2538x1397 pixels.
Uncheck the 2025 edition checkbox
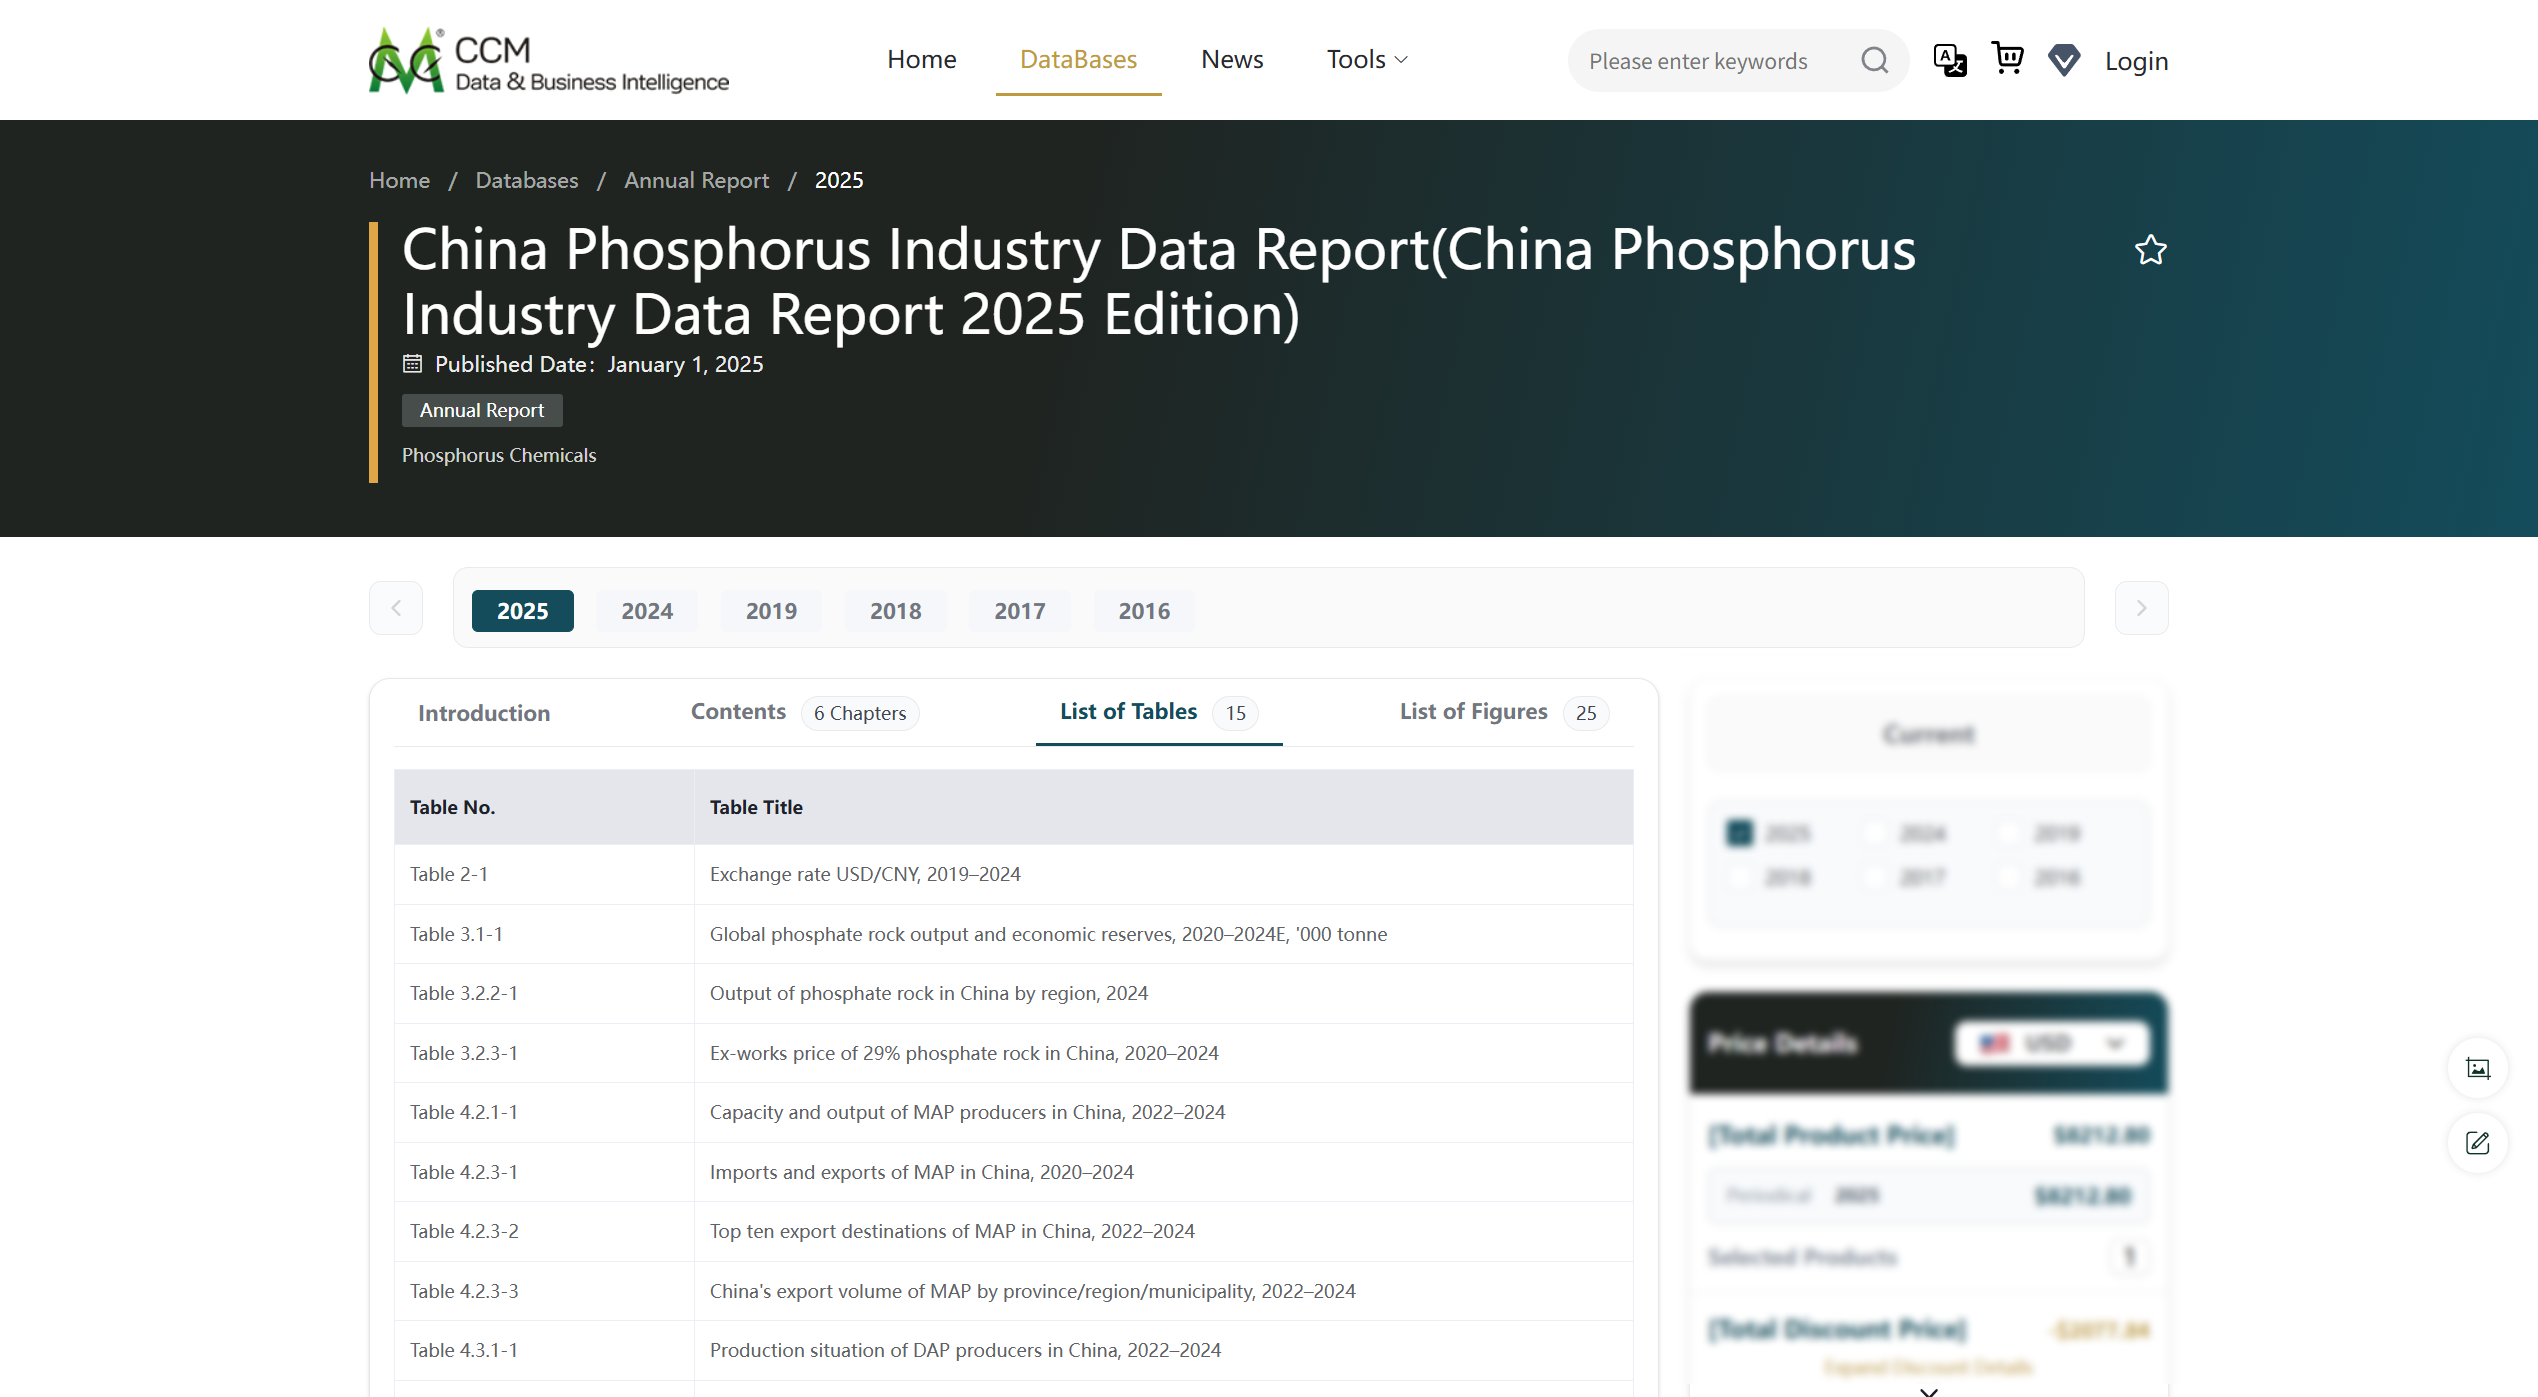coord(1740,833)
